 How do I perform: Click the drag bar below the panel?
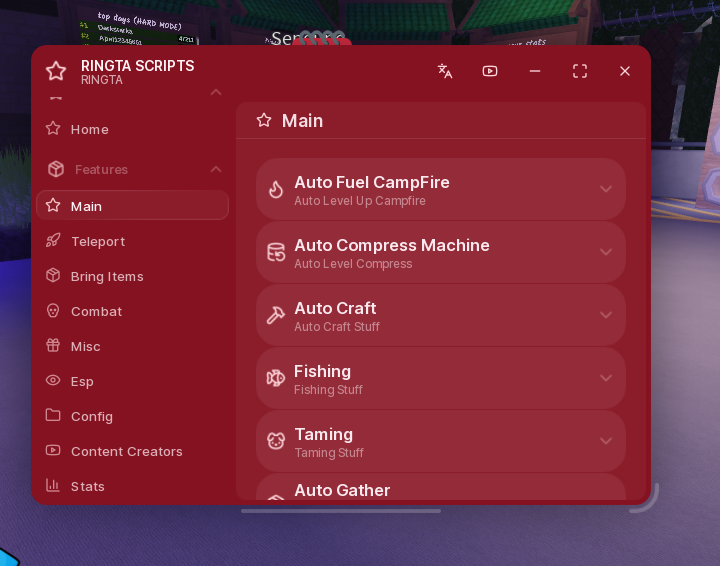341,511
